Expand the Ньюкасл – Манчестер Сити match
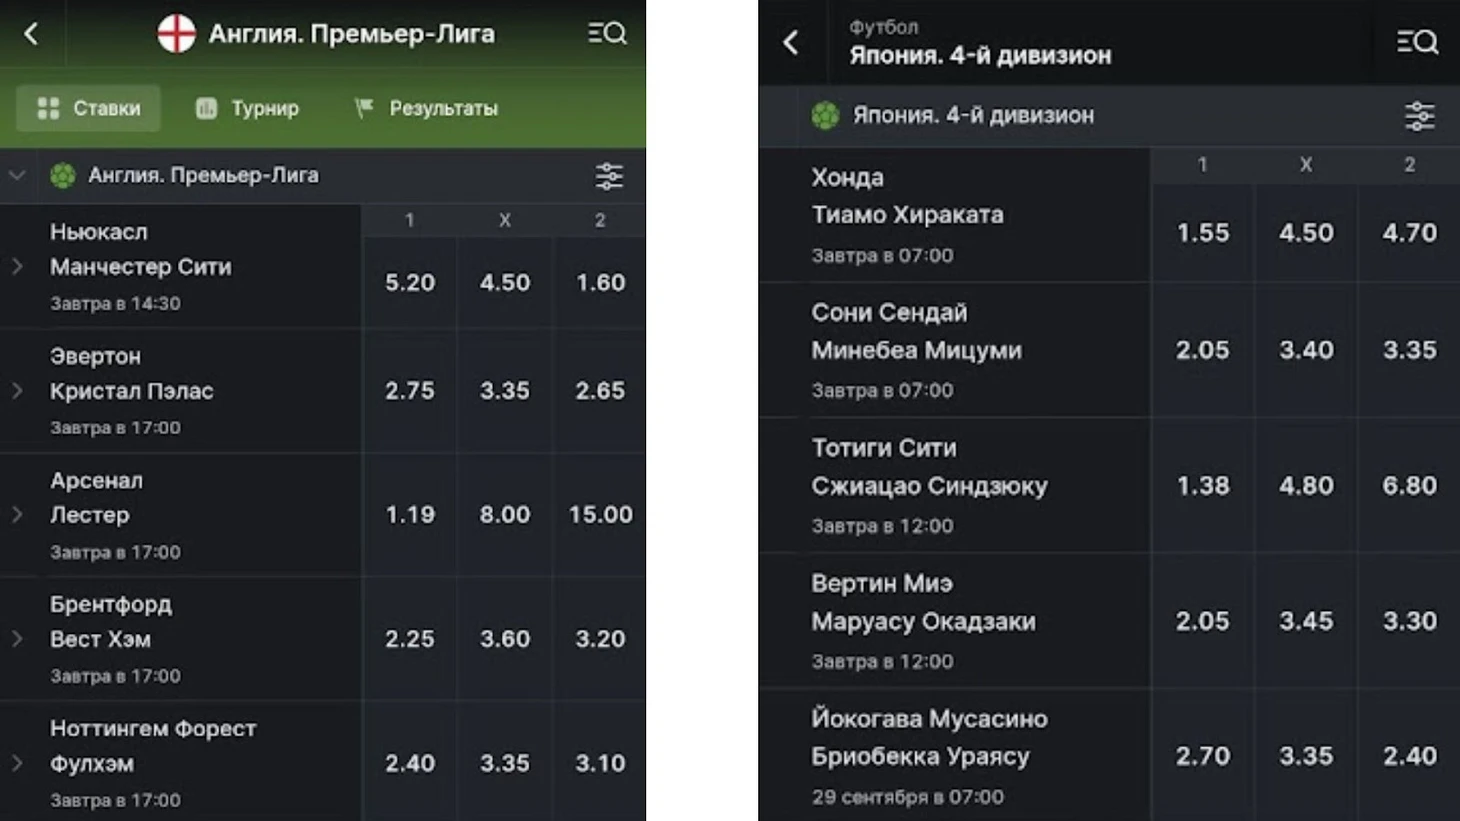 17,266
